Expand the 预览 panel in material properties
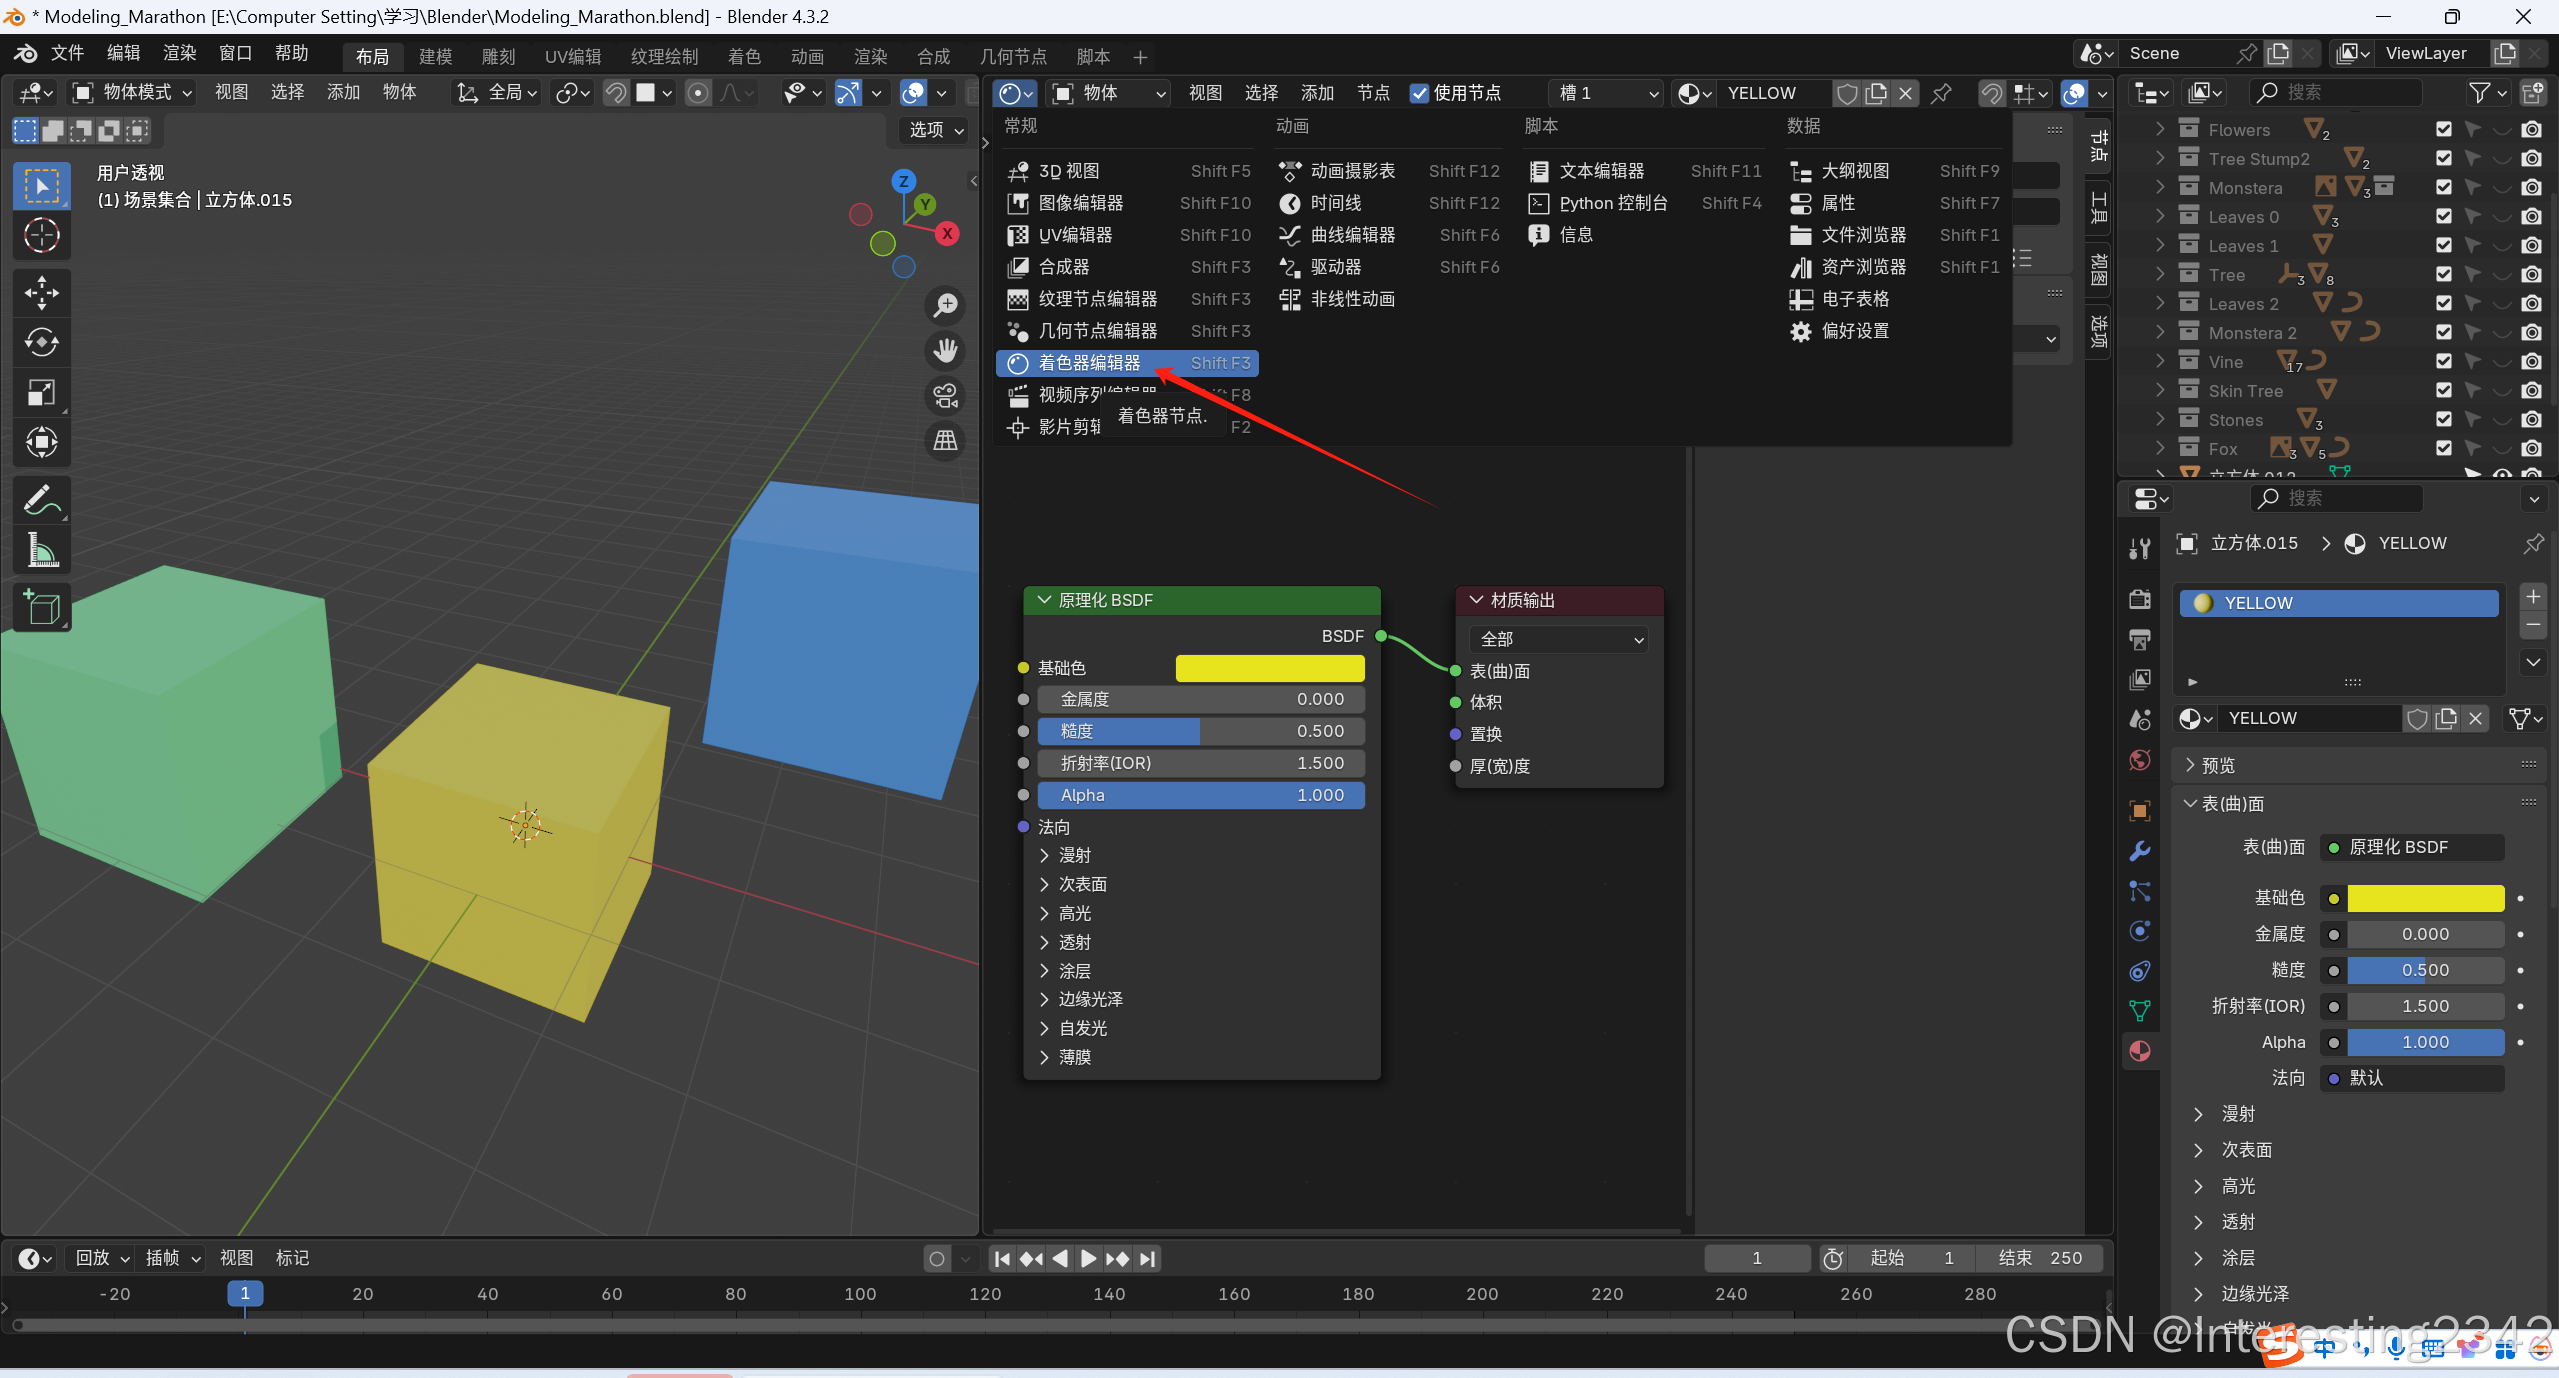 tap(2217, 765)
